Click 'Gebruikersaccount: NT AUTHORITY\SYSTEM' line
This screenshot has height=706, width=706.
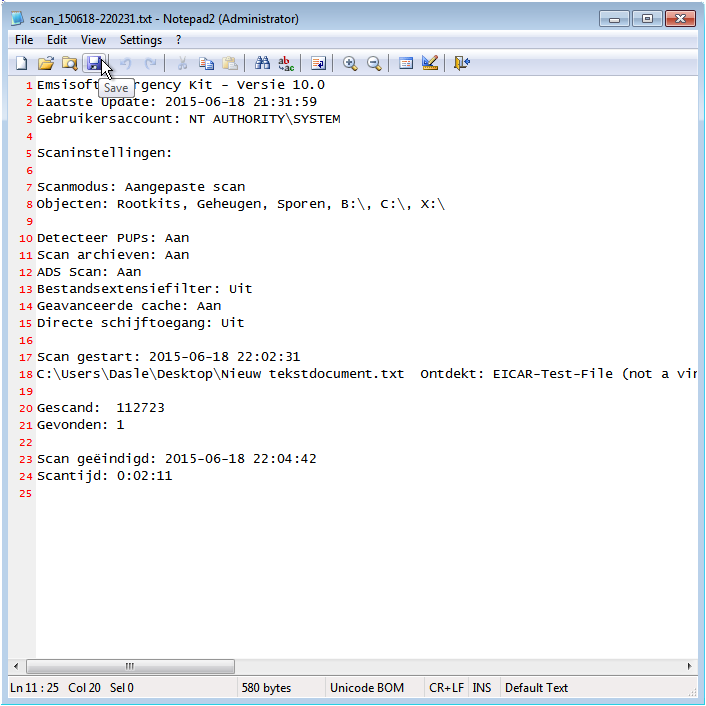[189, 119]
